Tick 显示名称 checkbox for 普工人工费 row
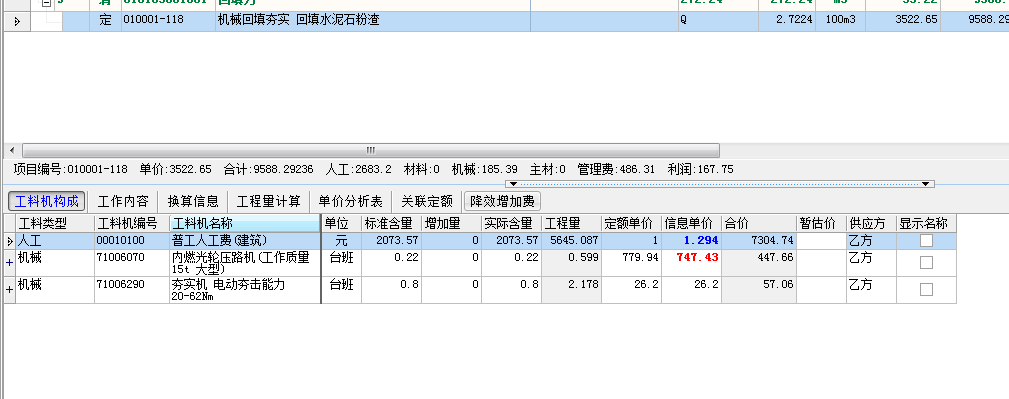The image size is (1009, 399). pos(926,241)
